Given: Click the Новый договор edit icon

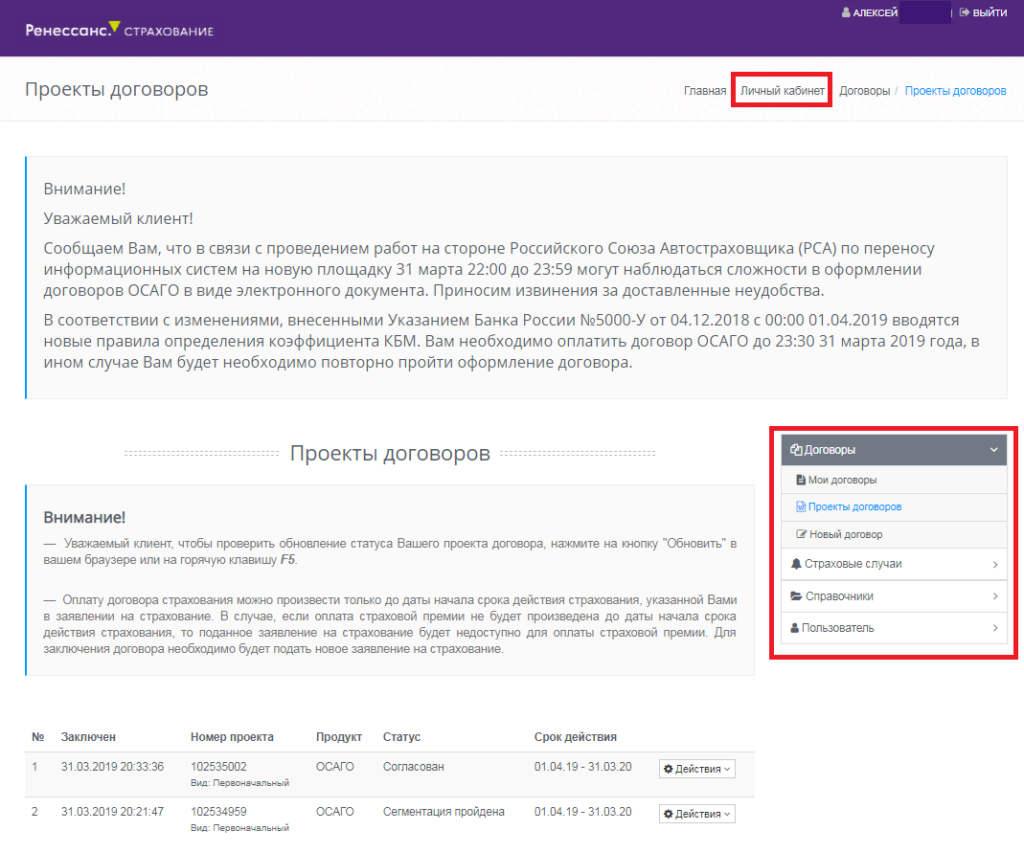Looking at the screenshot, I should pyautogui.click(x=801, y=534).
